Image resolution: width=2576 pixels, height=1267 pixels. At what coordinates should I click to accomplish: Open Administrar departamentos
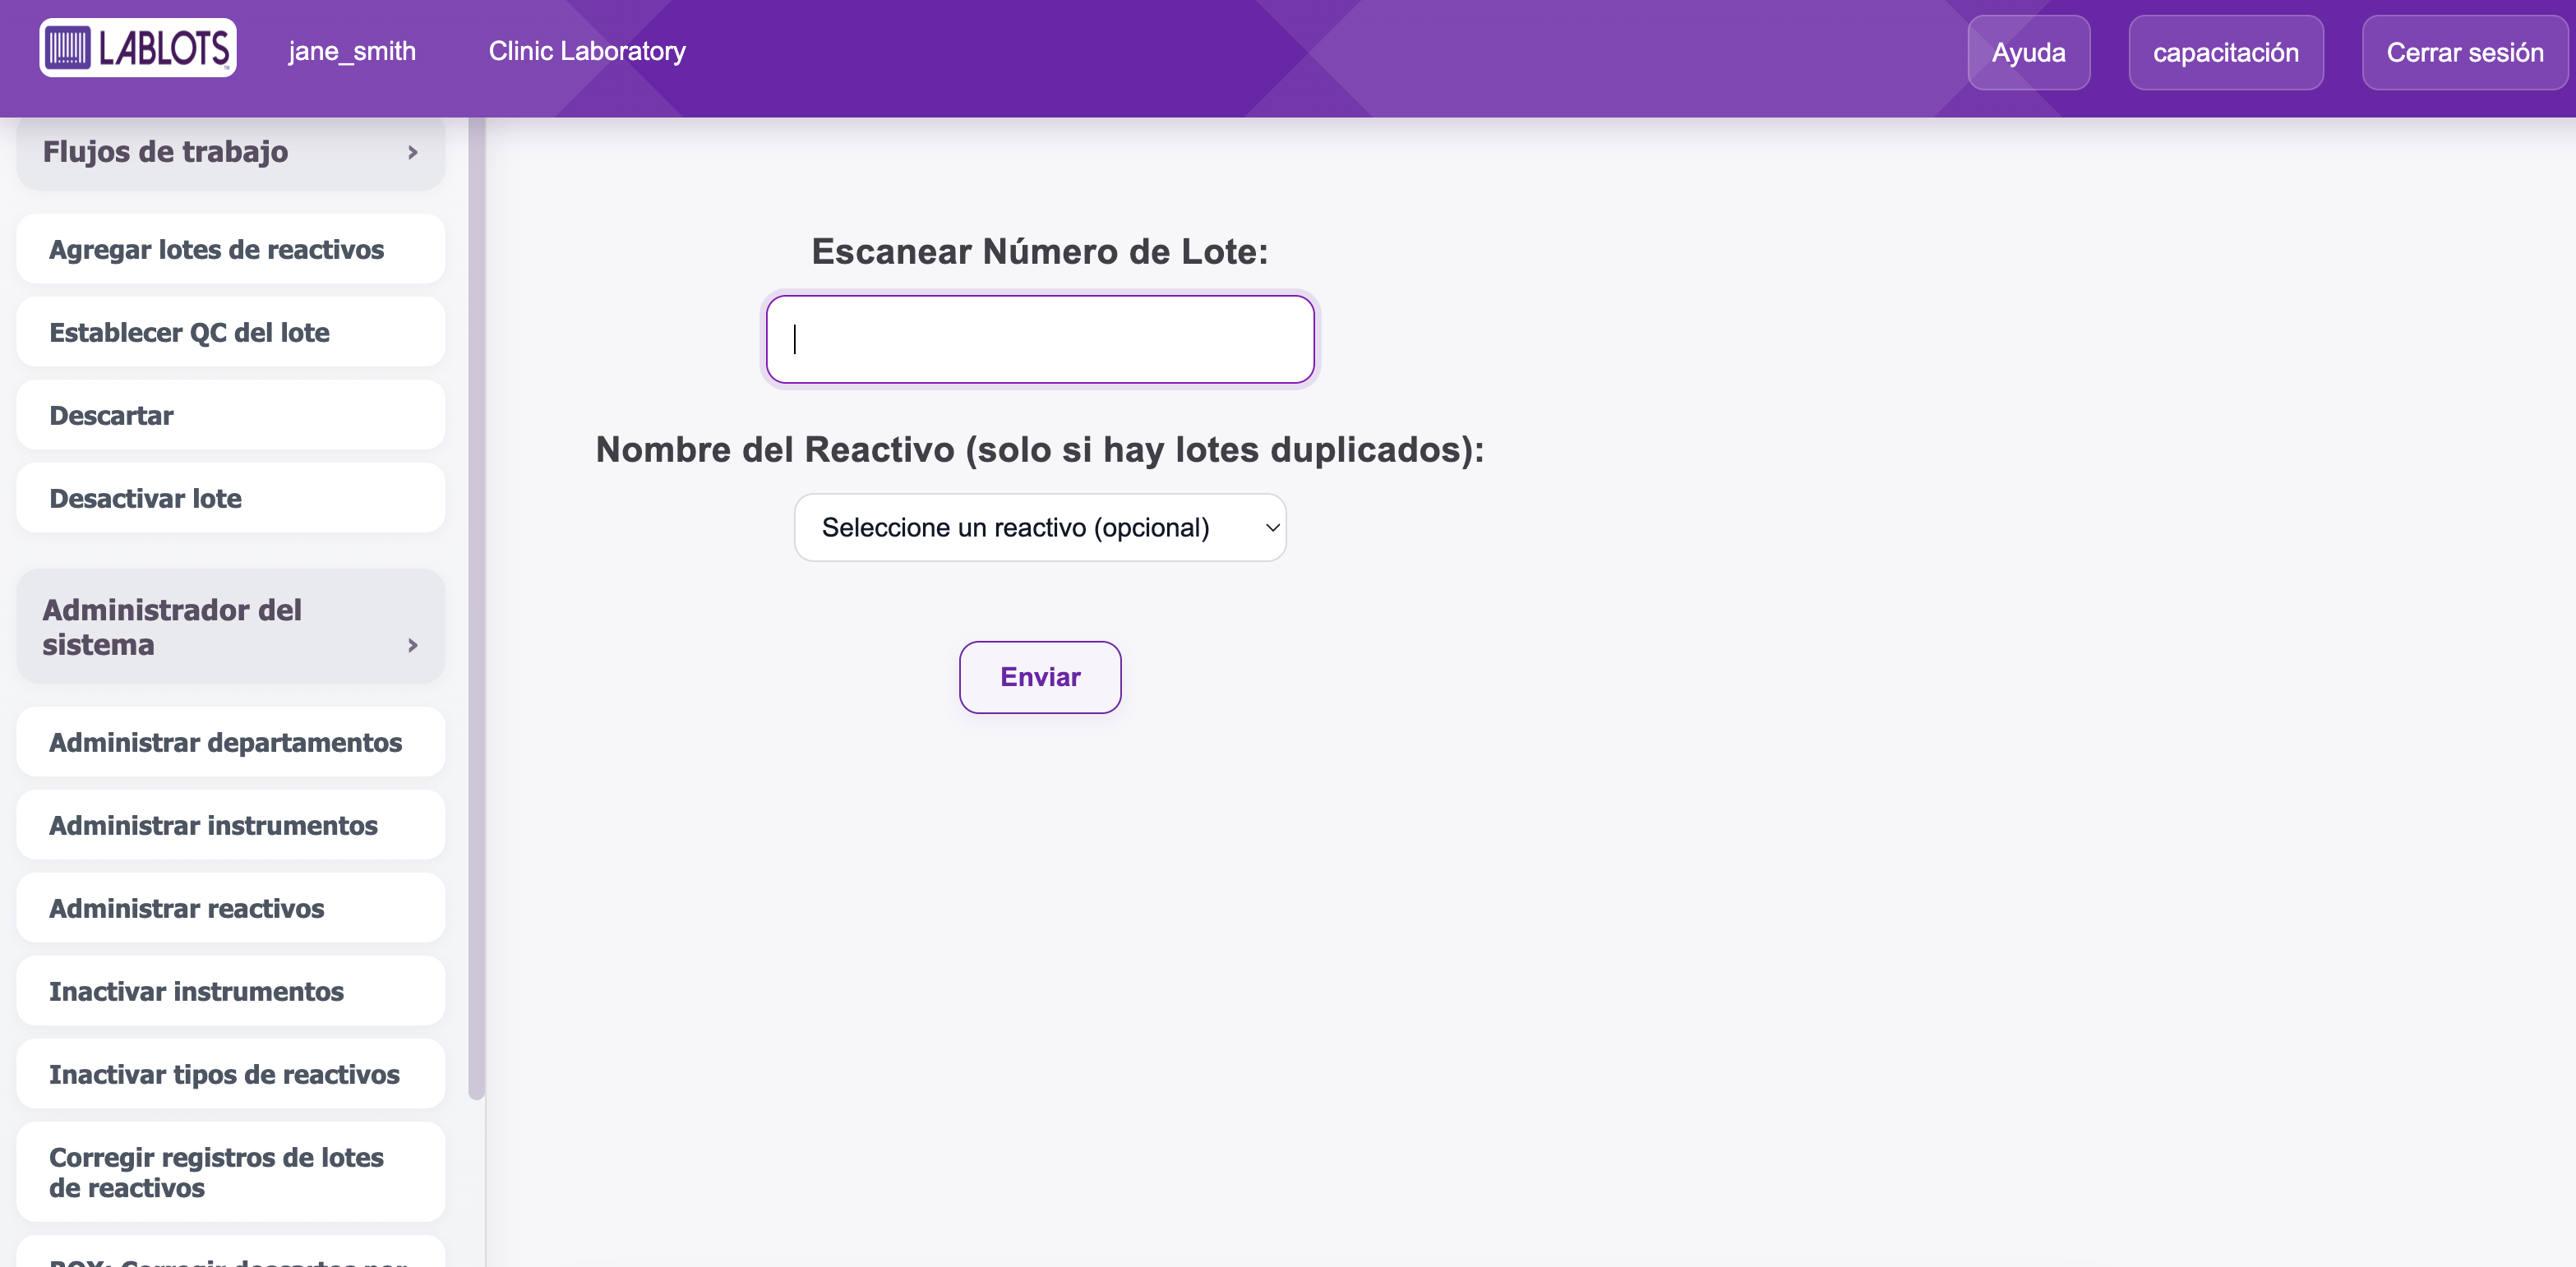click(230, 742)
